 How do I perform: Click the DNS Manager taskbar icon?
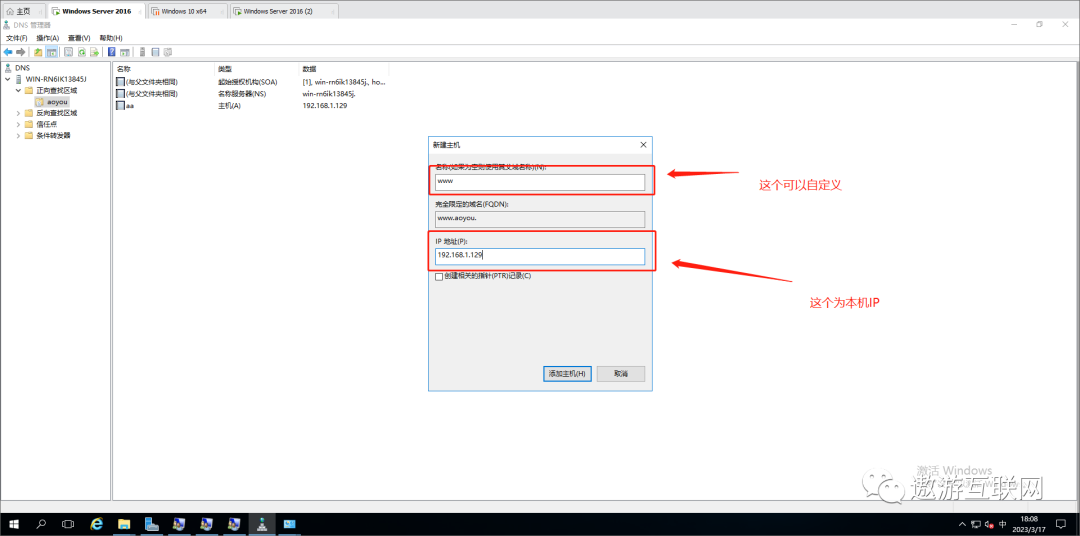[x=262, y=524]
